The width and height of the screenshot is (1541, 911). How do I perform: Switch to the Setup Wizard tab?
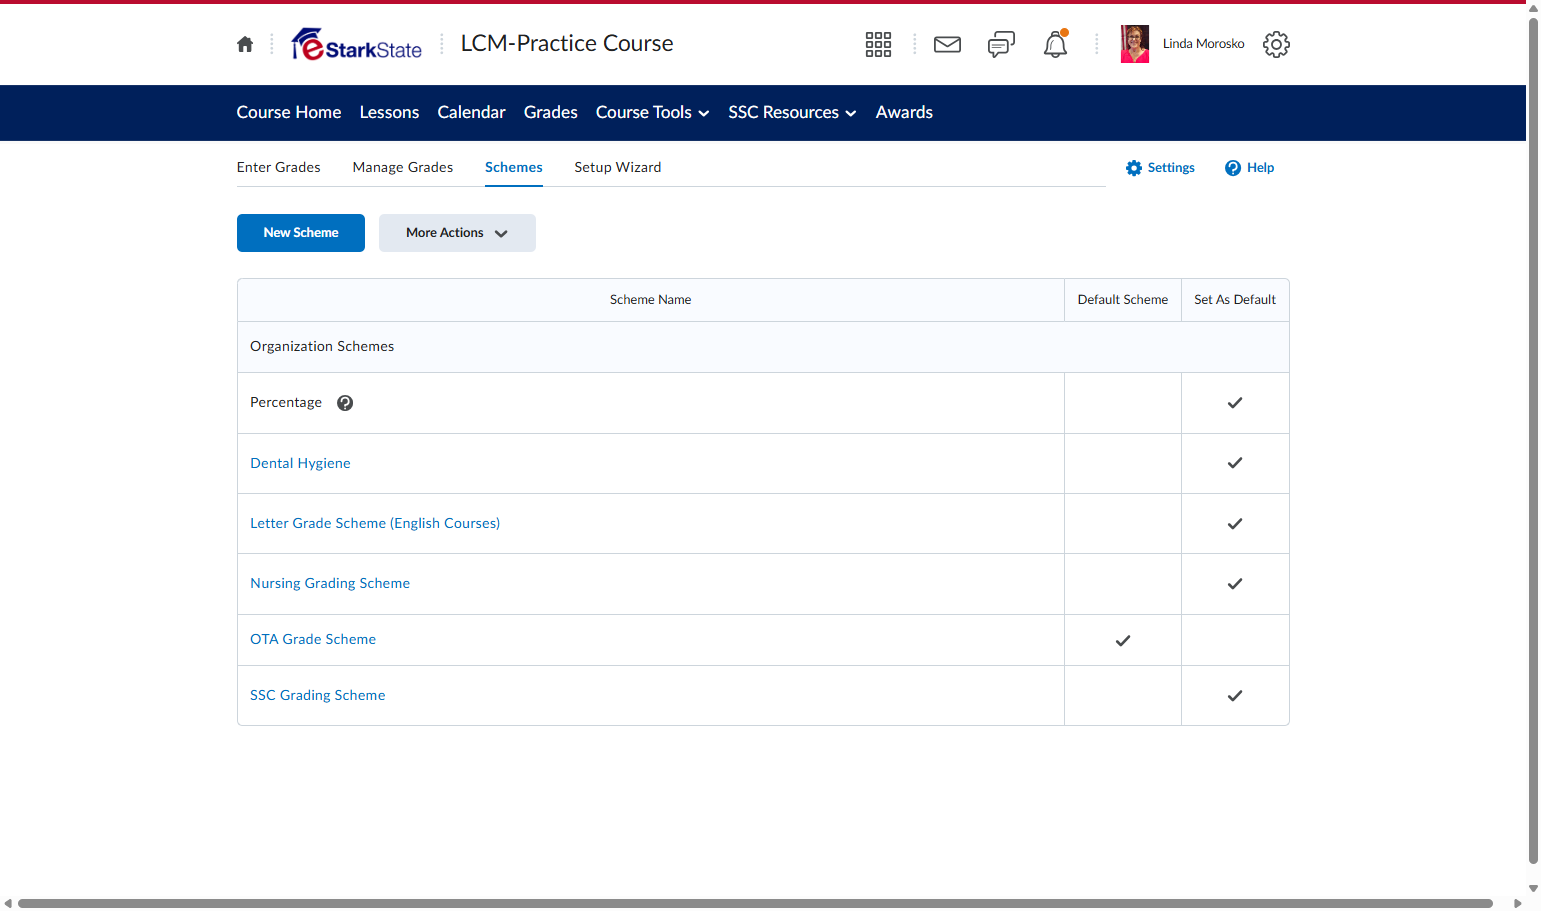click(618, 167)
